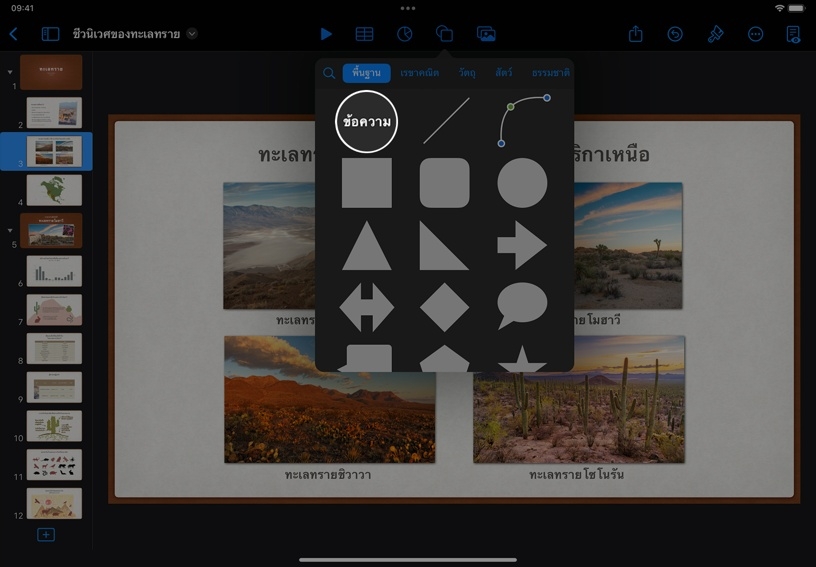The height and width of the screenshot is (567, 816).
Task: Tap the undo icon
Action: pyautogui.click(x=675, y=34)
